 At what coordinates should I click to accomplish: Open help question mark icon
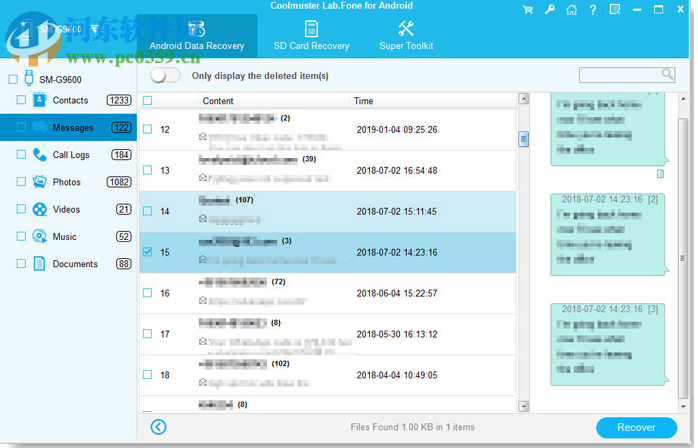(x=592, y=10)
